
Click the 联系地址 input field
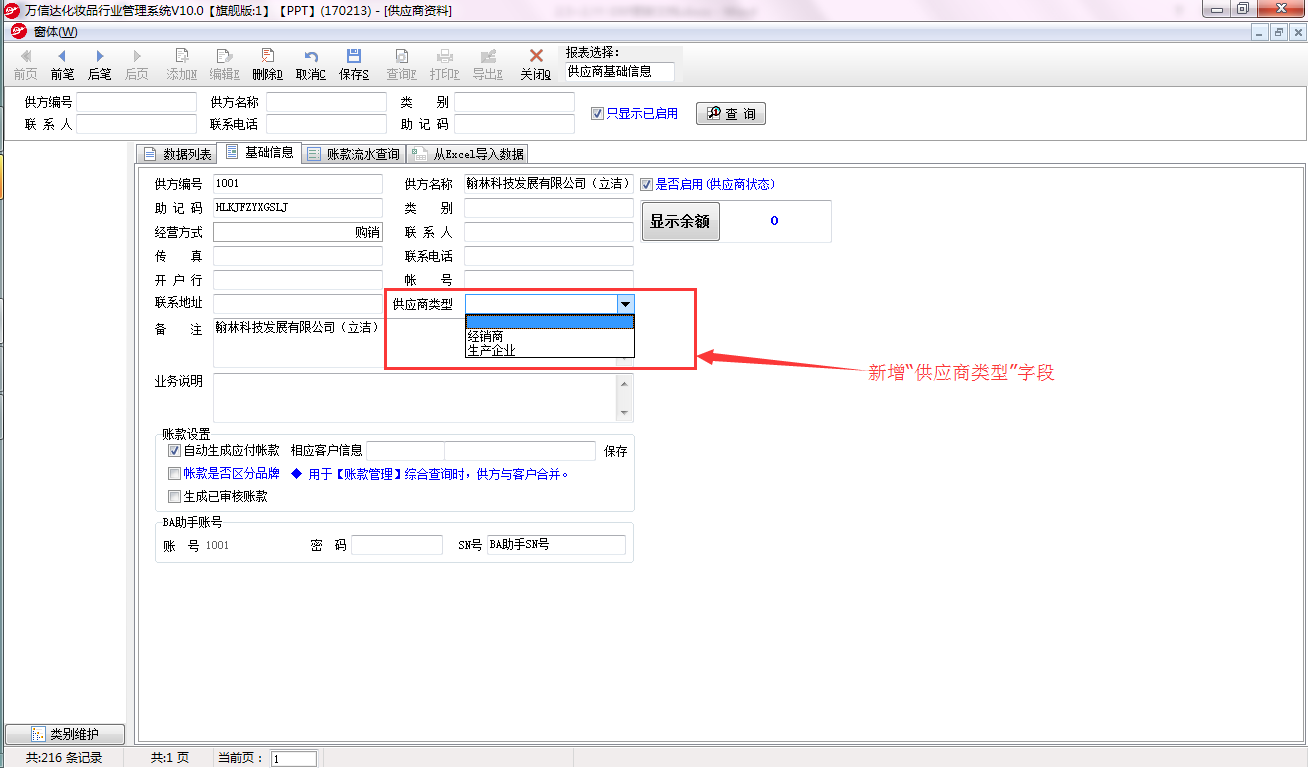[298, 304]
